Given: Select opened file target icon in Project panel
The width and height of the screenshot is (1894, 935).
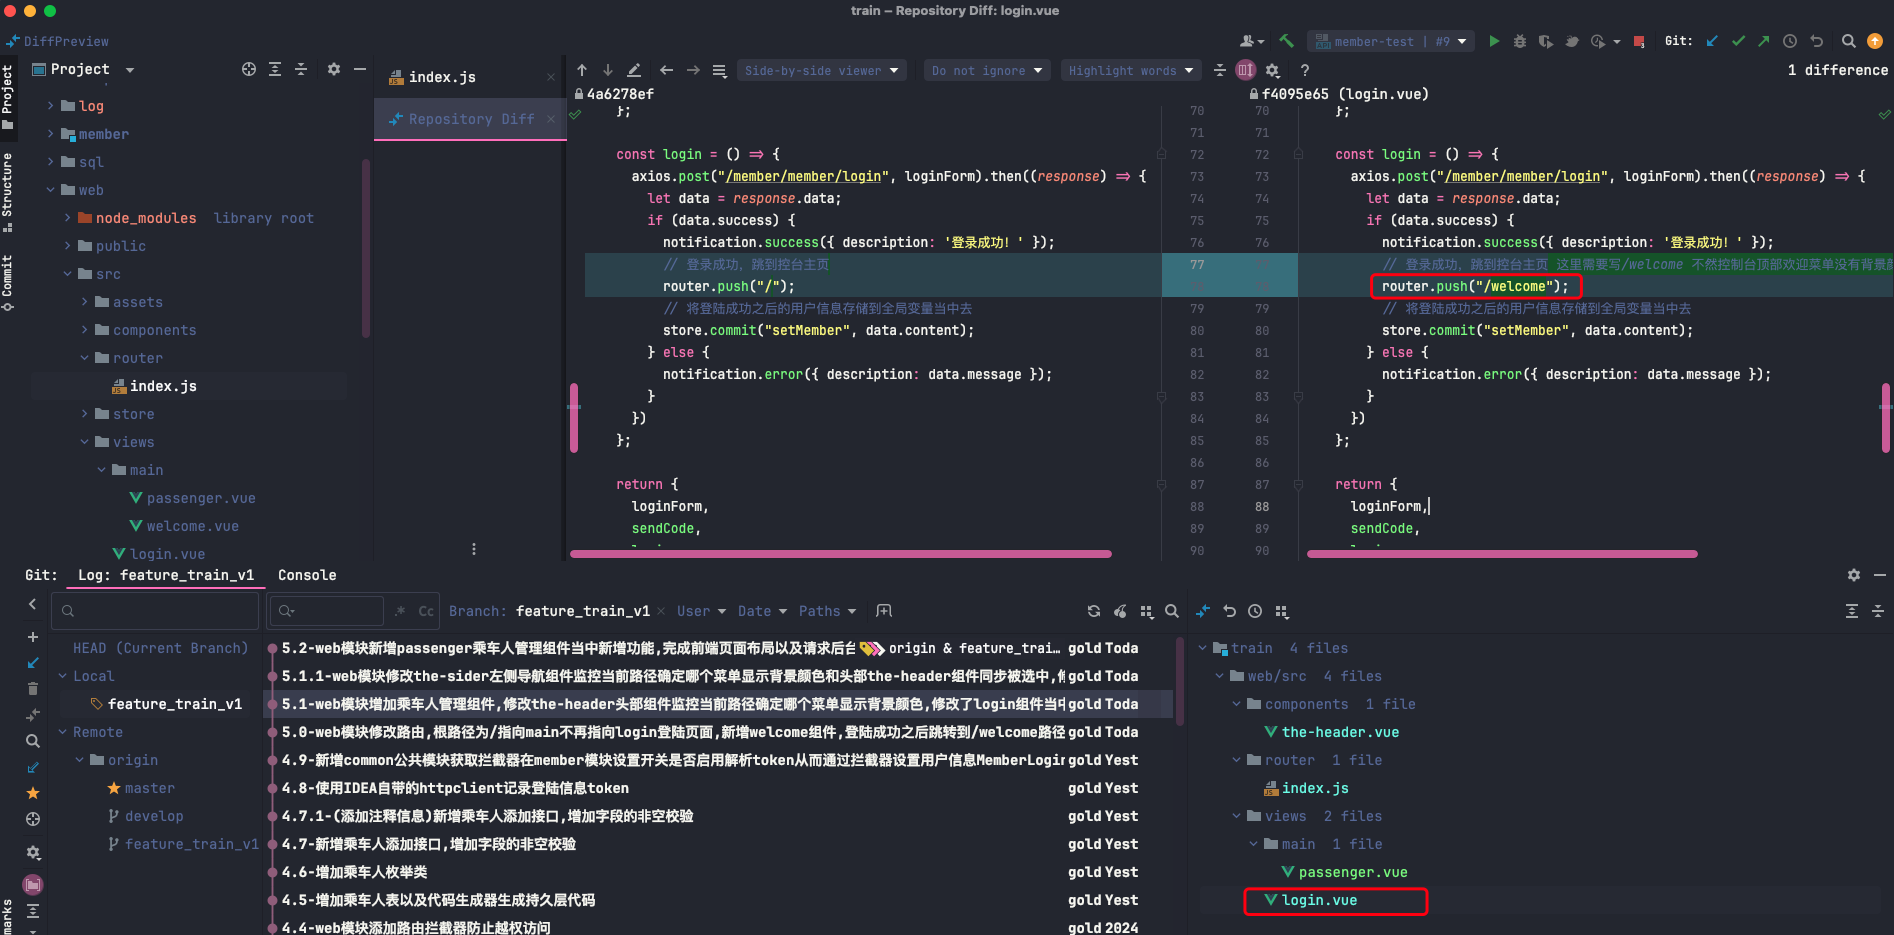Looking at the screenshot, I should pyautogui.click(x=249, y=69).
